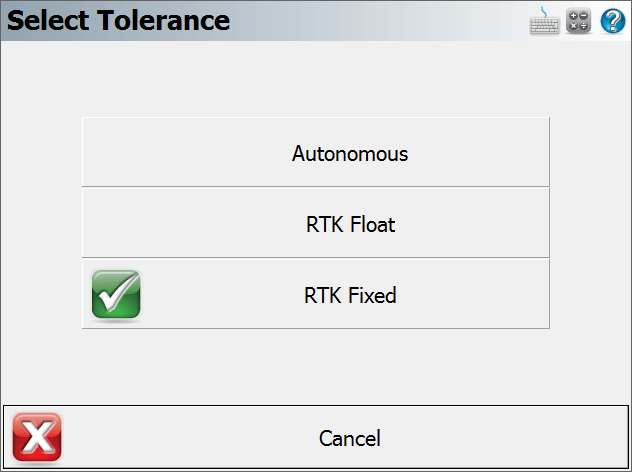The width and height of the screenshot is (632, 472).
Task: Dismiss dialog with the bottom Cancel bar
Action: pos(316,437)
